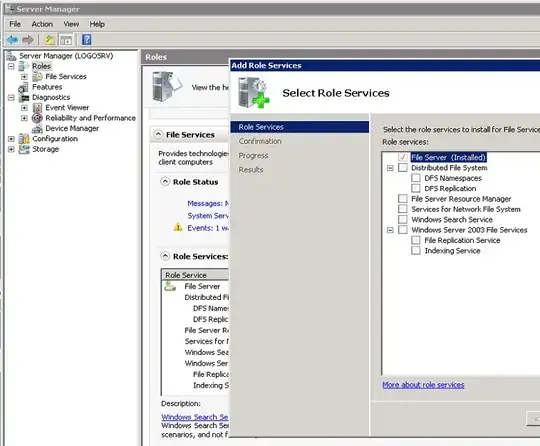The image size is (540, 446).
Task: Open the Help menu
Action: point(97,24)
